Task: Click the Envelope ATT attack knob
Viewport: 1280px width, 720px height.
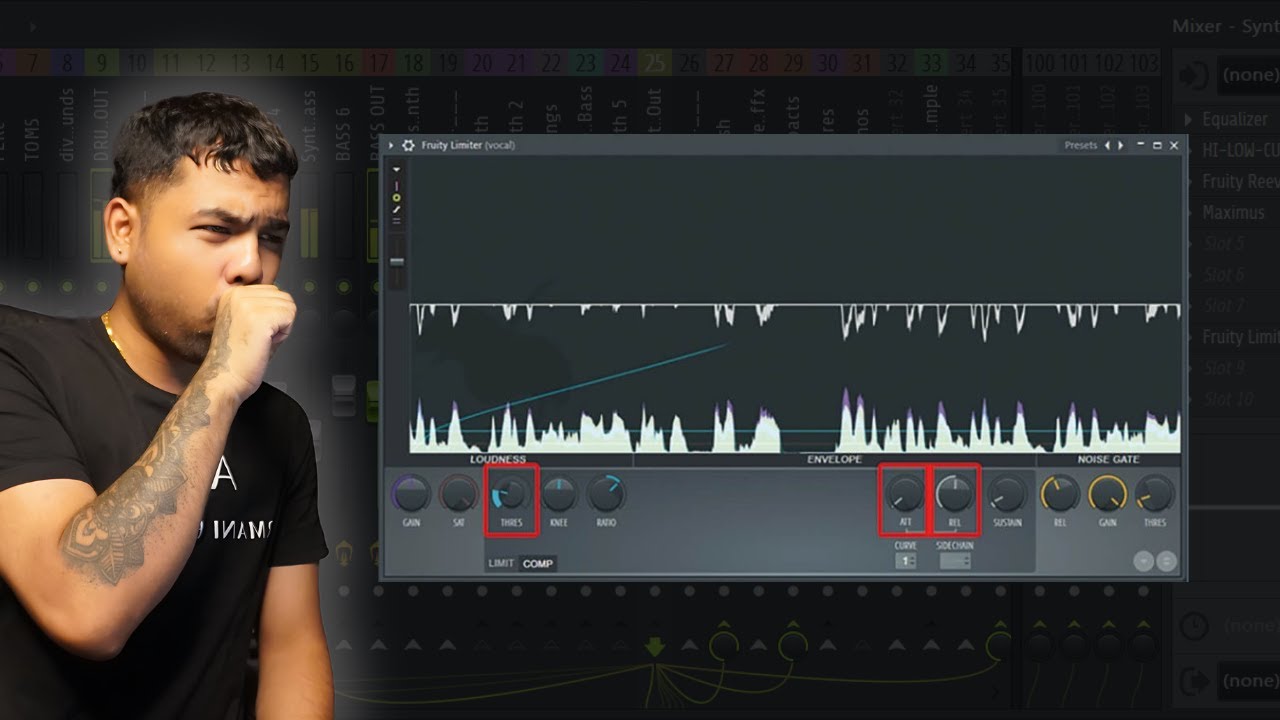Action: click(905, 493)
